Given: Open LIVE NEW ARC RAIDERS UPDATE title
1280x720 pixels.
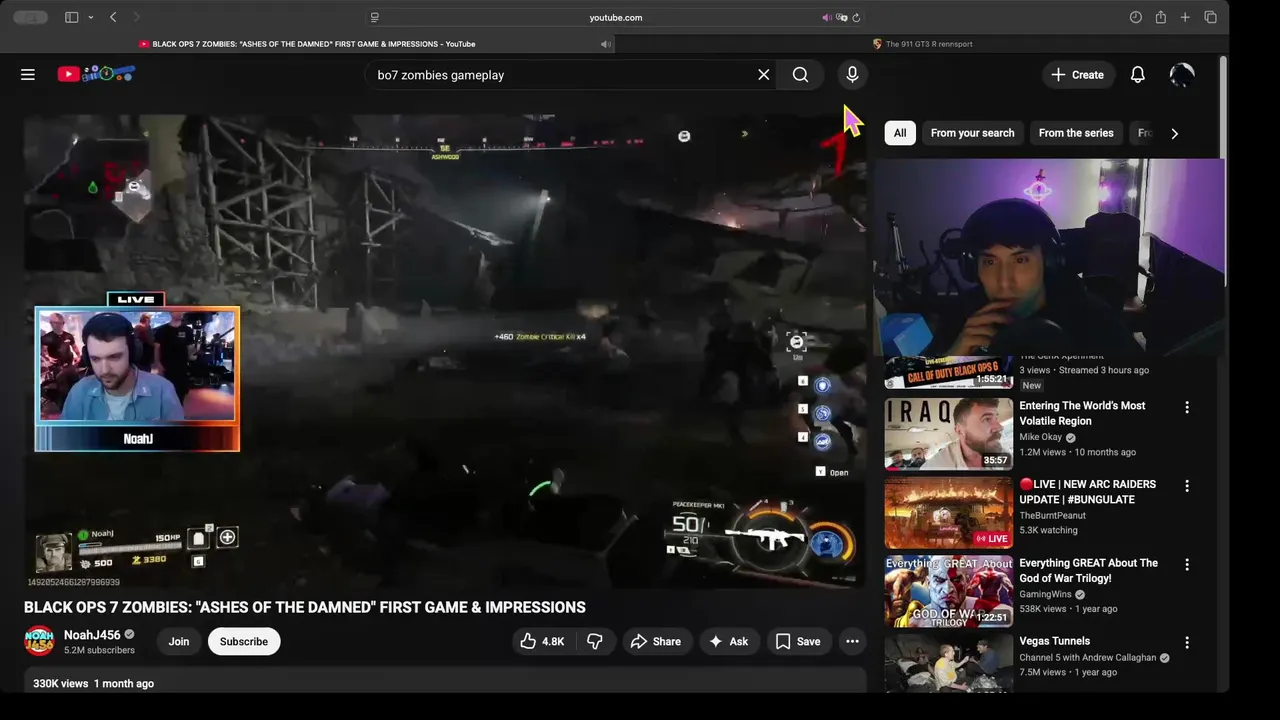Looking at the screenshot, I should (x=1087, y=492).
